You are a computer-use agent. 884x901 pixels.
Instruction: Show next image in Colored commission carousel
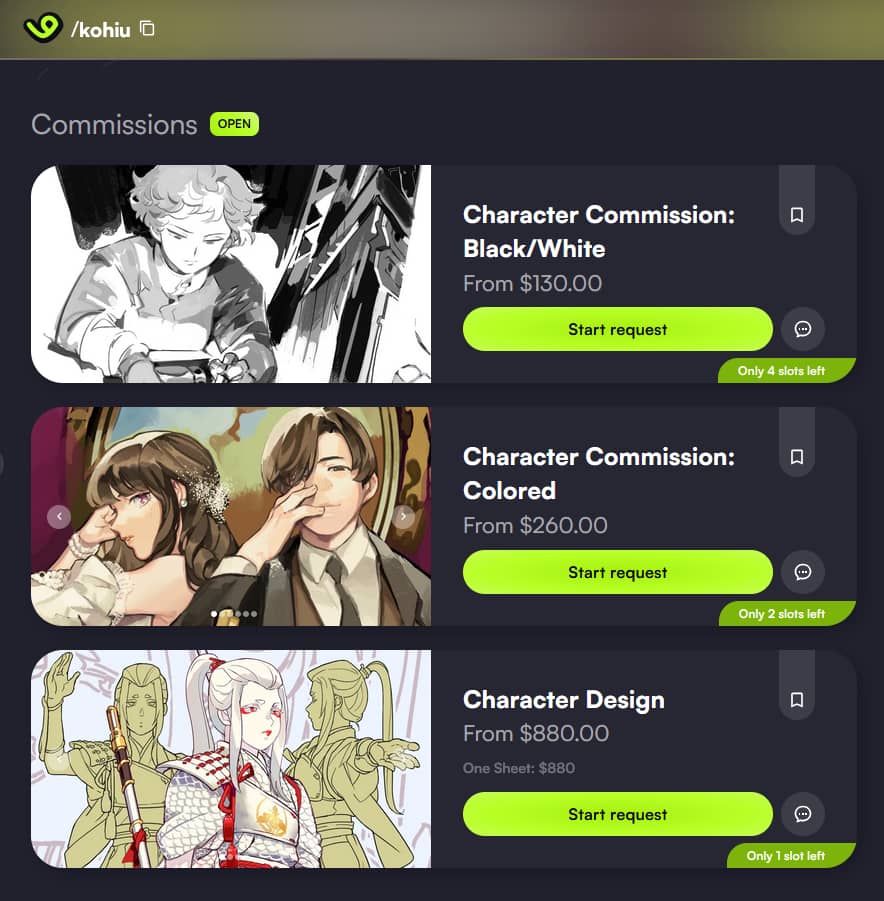point(403,516)
